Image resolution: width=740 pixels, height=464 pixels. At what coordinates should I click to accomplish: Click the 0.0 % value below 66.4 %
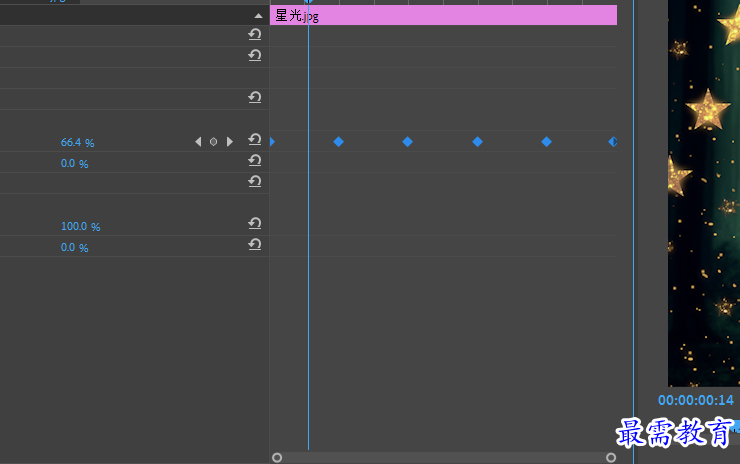click(74, 164)
